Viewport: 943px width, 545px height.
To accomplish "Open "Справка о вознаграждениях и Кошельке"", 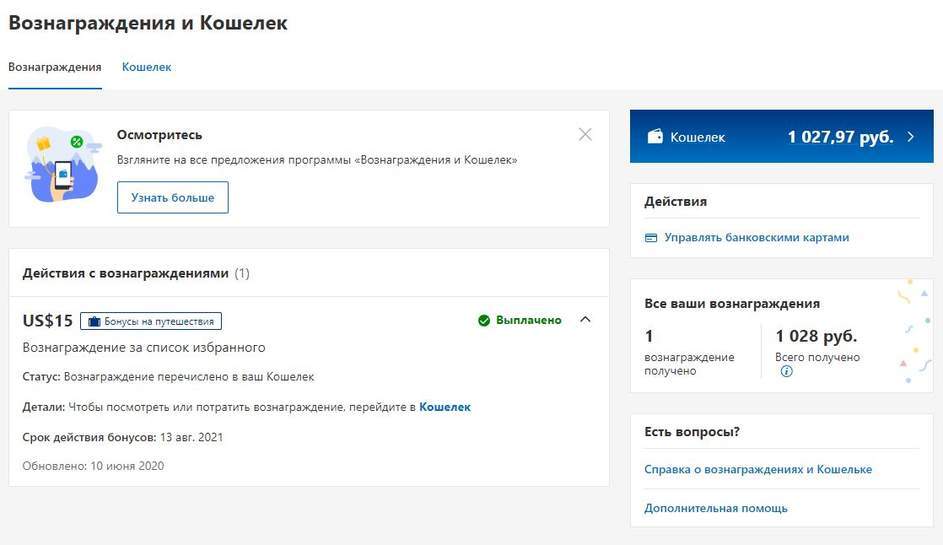I will pyautogui.click(x=758, y=469).
